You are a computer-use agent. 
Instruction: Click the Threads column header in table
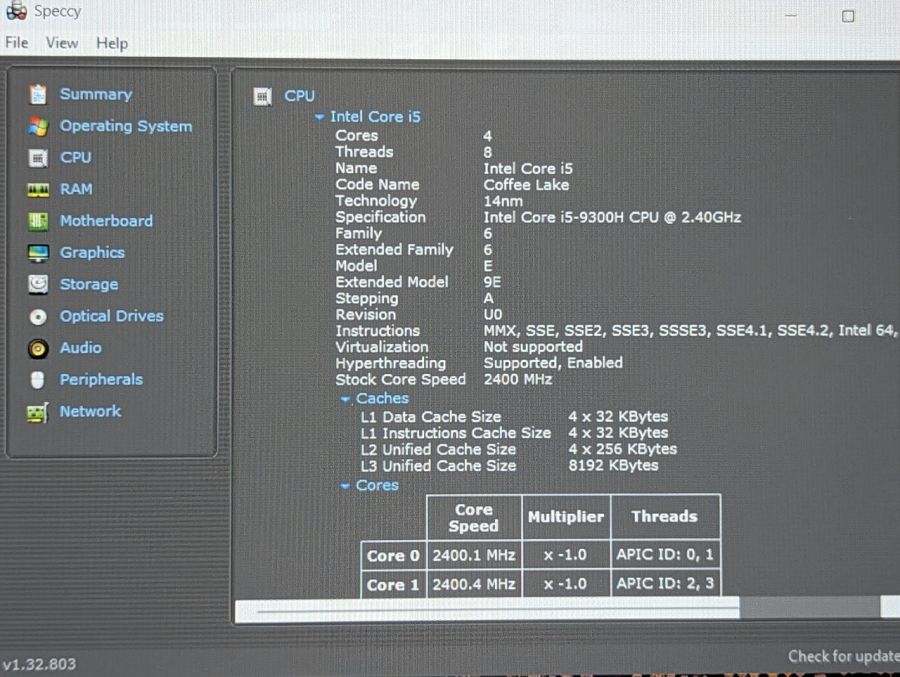point(665,516)
